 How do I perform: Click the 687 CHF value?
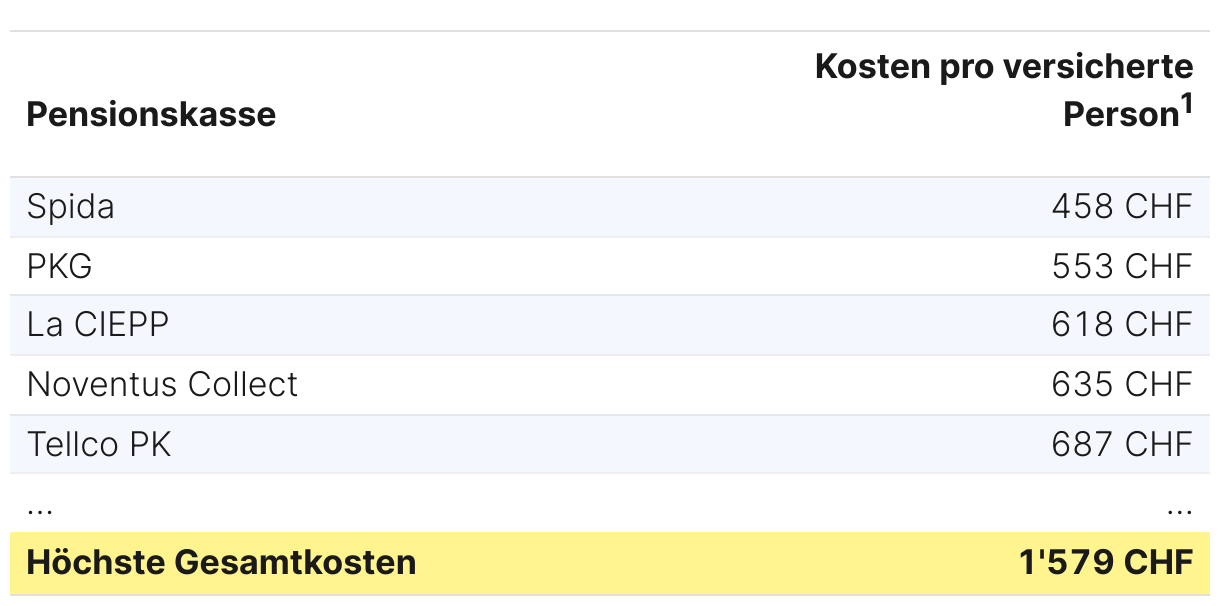point(1122,444)
